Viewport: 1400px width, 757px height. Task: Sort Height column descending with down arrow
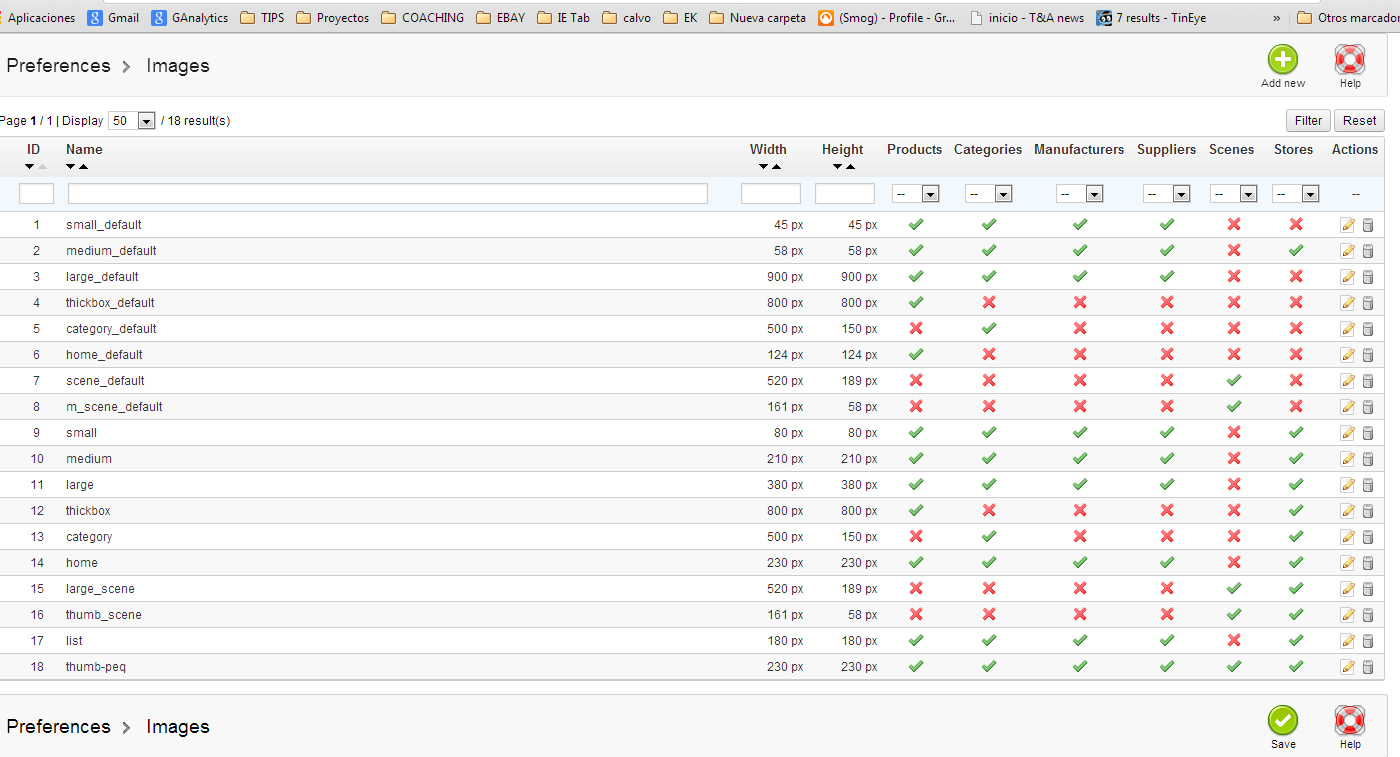click(x=837, y=167)
